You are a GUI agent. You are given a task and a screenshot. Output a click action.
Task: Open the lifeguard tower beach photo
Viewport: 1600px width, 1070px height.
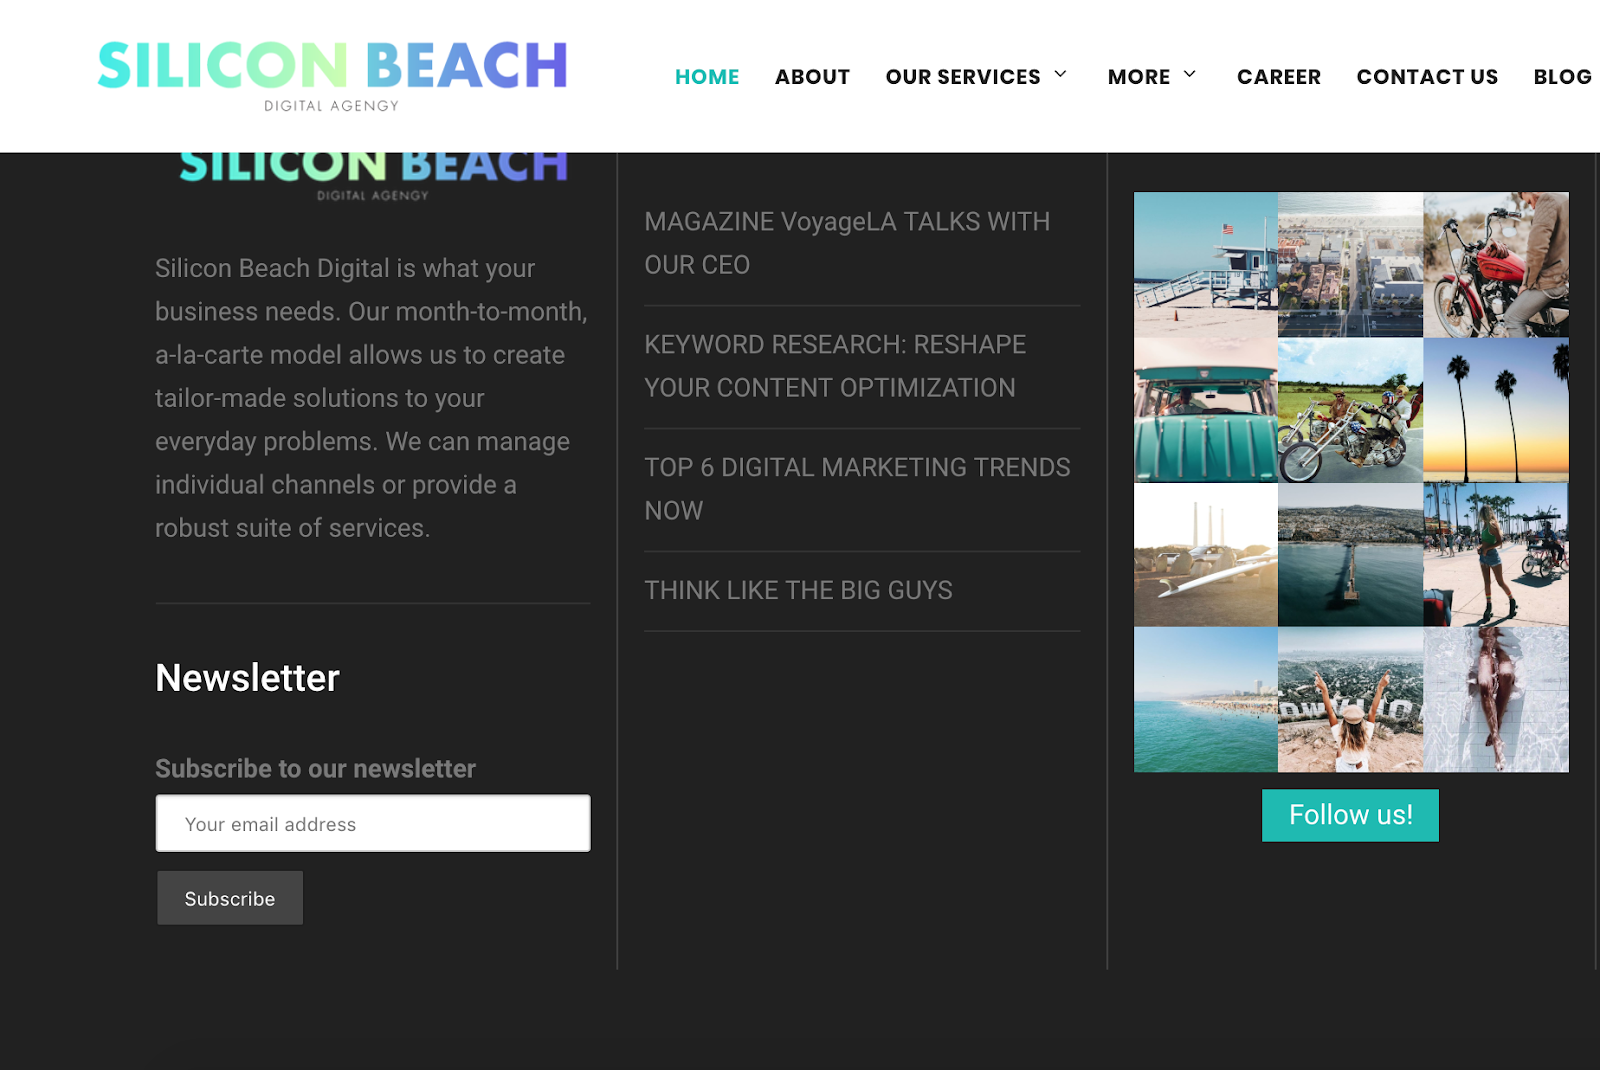coord(1206,264)
